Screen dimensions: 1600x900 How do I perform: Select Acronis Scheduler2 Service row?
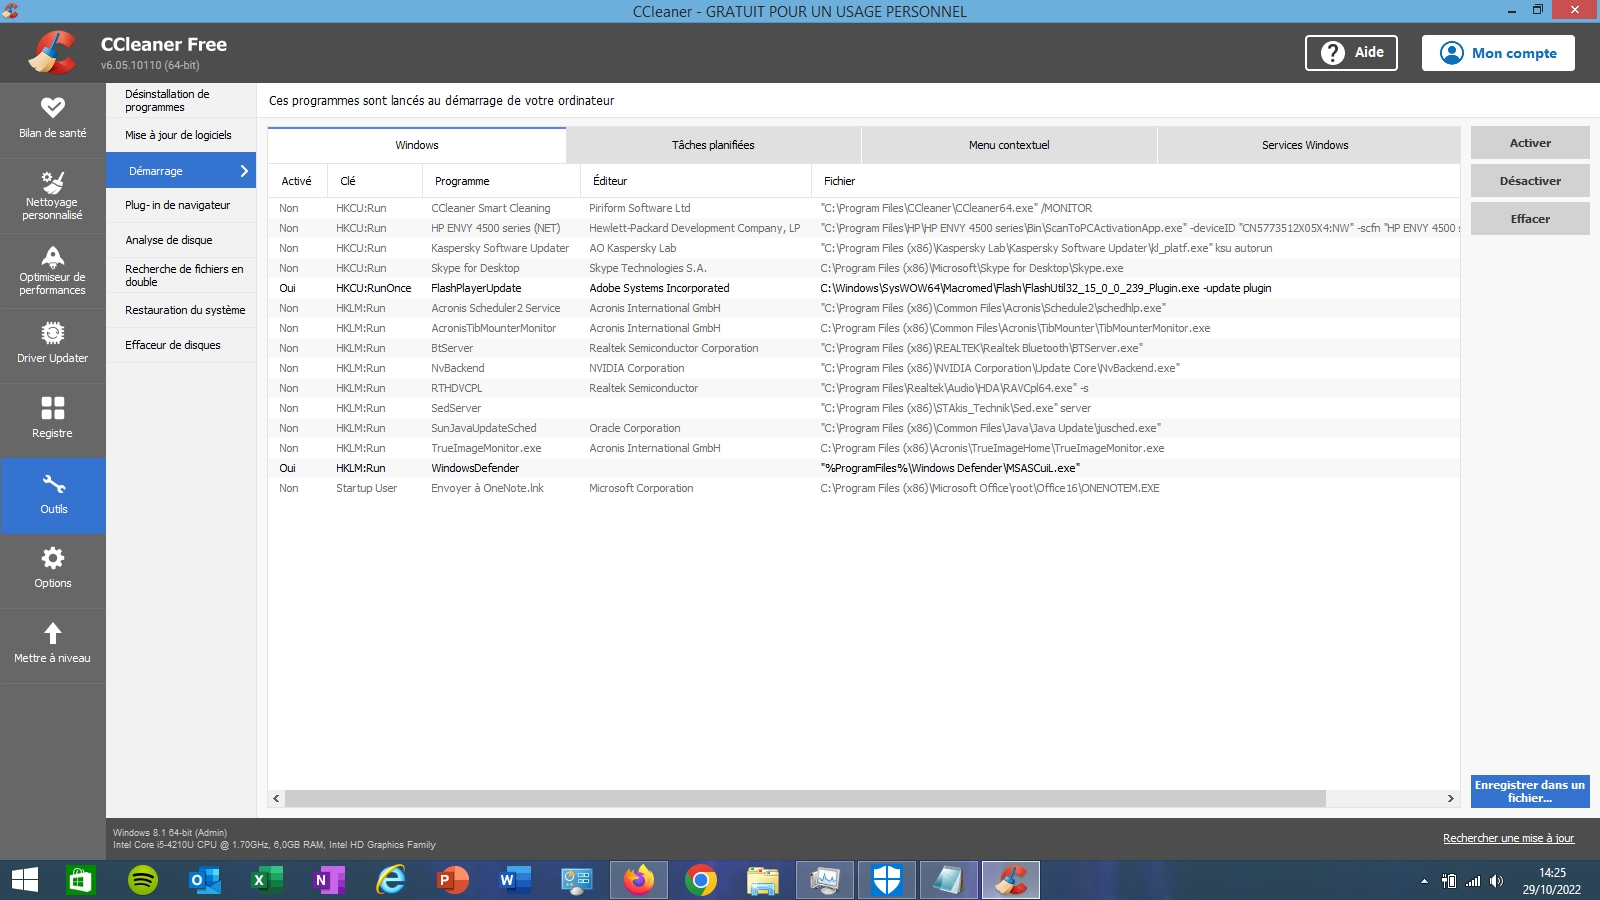pyautogui.click(x=864, y=308)
